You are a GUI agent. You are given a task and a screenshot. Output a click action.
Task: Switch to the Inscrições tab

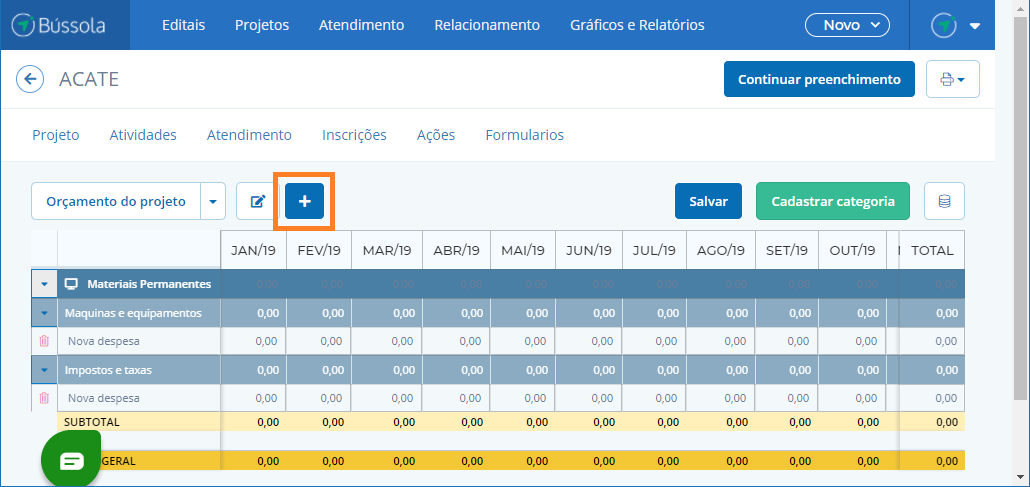(x=354, y=135)
